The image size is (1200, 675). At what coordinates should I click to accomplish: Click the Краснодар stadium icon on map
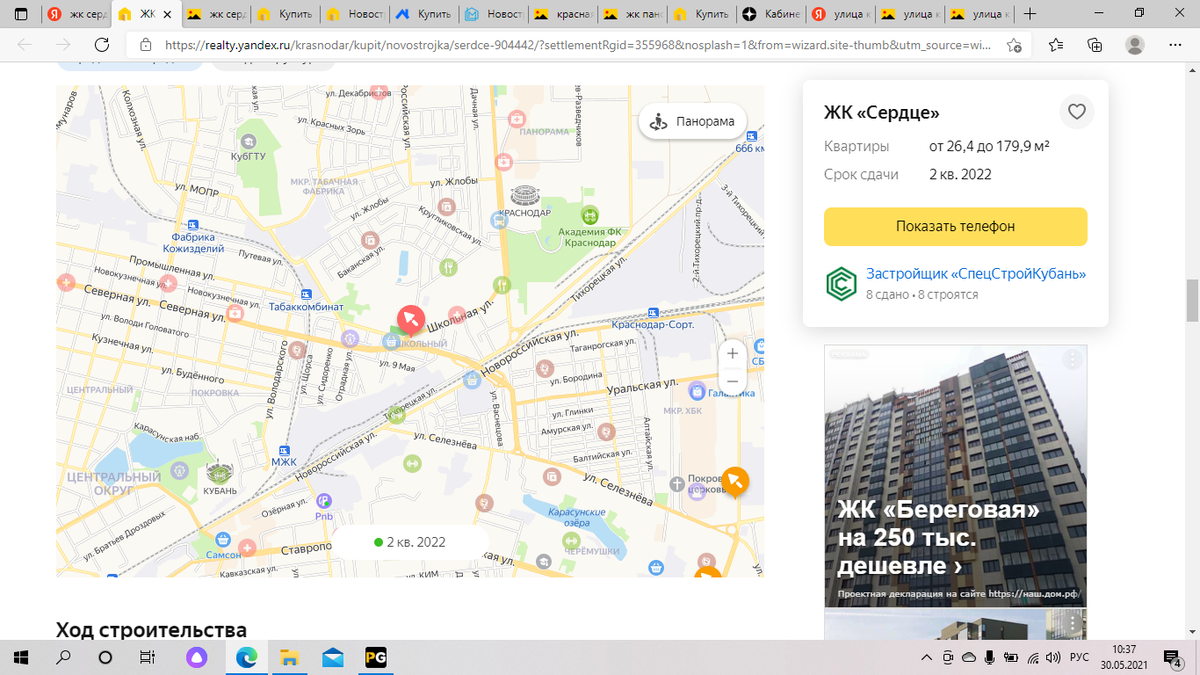click(x=523, y=196)
